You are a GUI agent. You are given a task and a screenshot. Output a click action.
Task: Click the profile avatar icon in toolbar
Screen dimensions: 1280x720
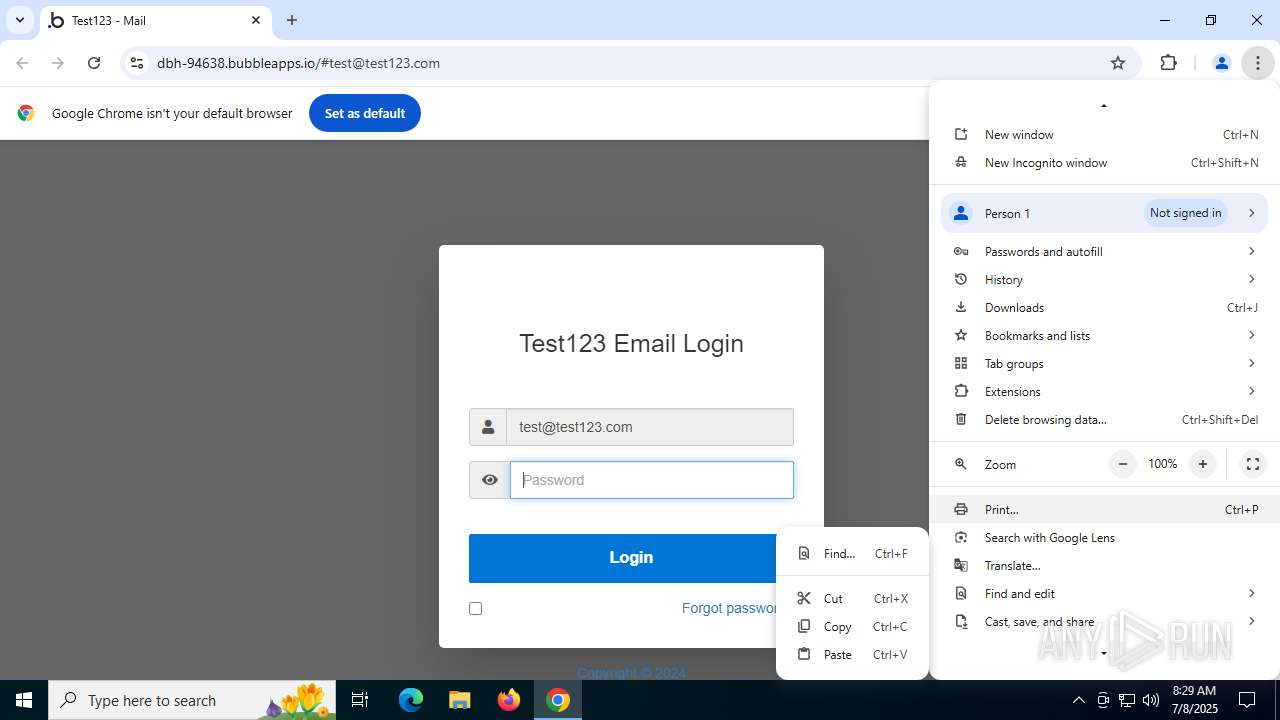coord(1221,63)
